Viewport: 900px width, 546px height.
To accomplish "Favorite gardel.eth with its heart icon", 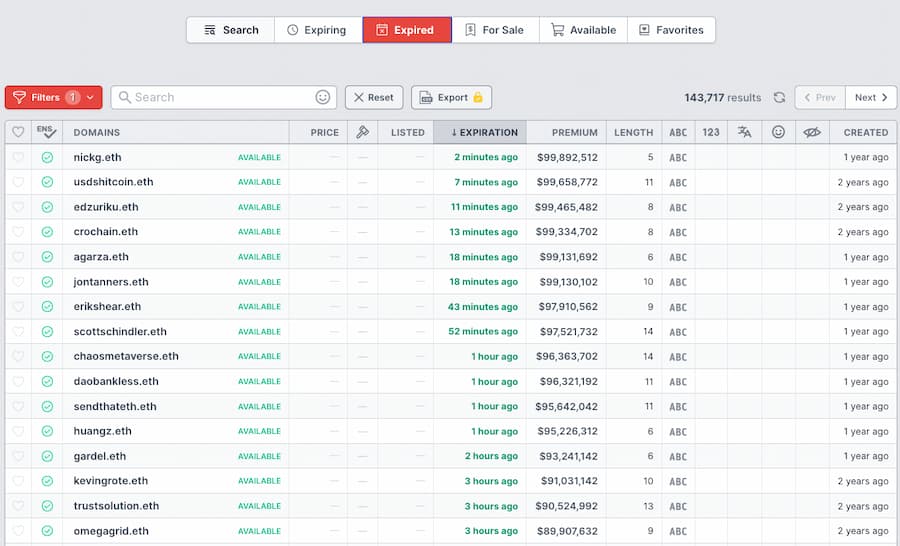I will (x=18, y=456).
